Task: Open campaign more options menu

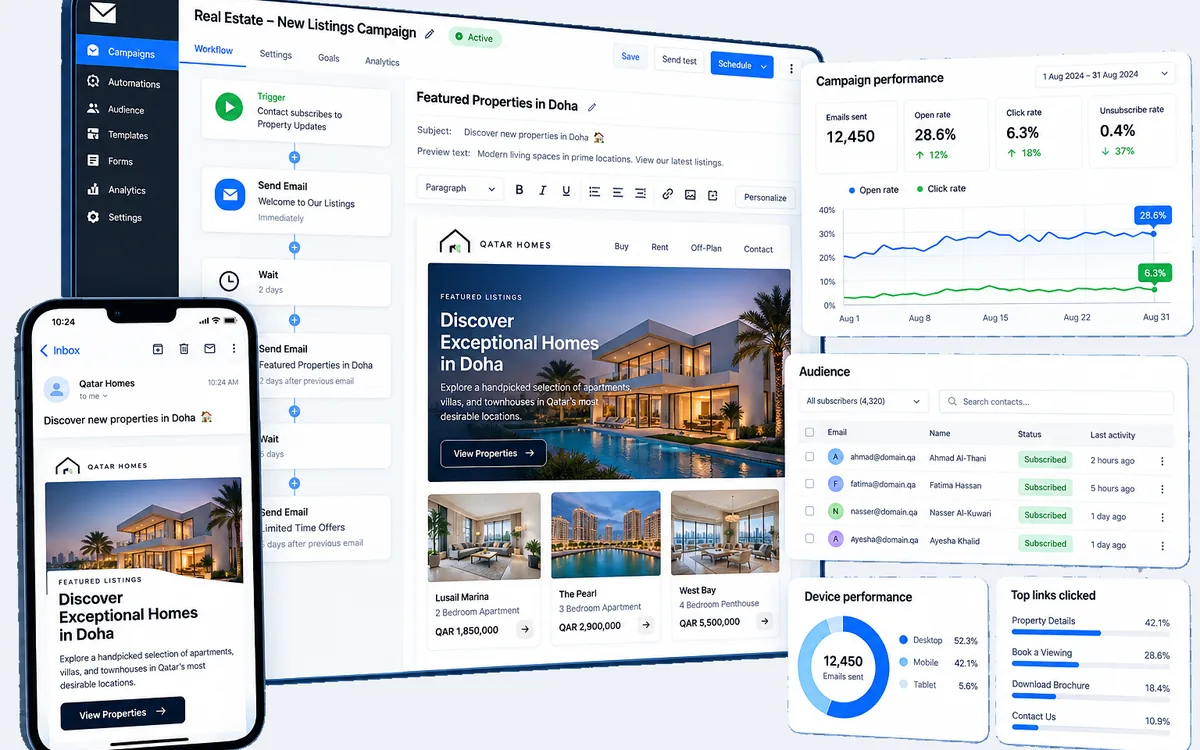Action: (791, 69)
